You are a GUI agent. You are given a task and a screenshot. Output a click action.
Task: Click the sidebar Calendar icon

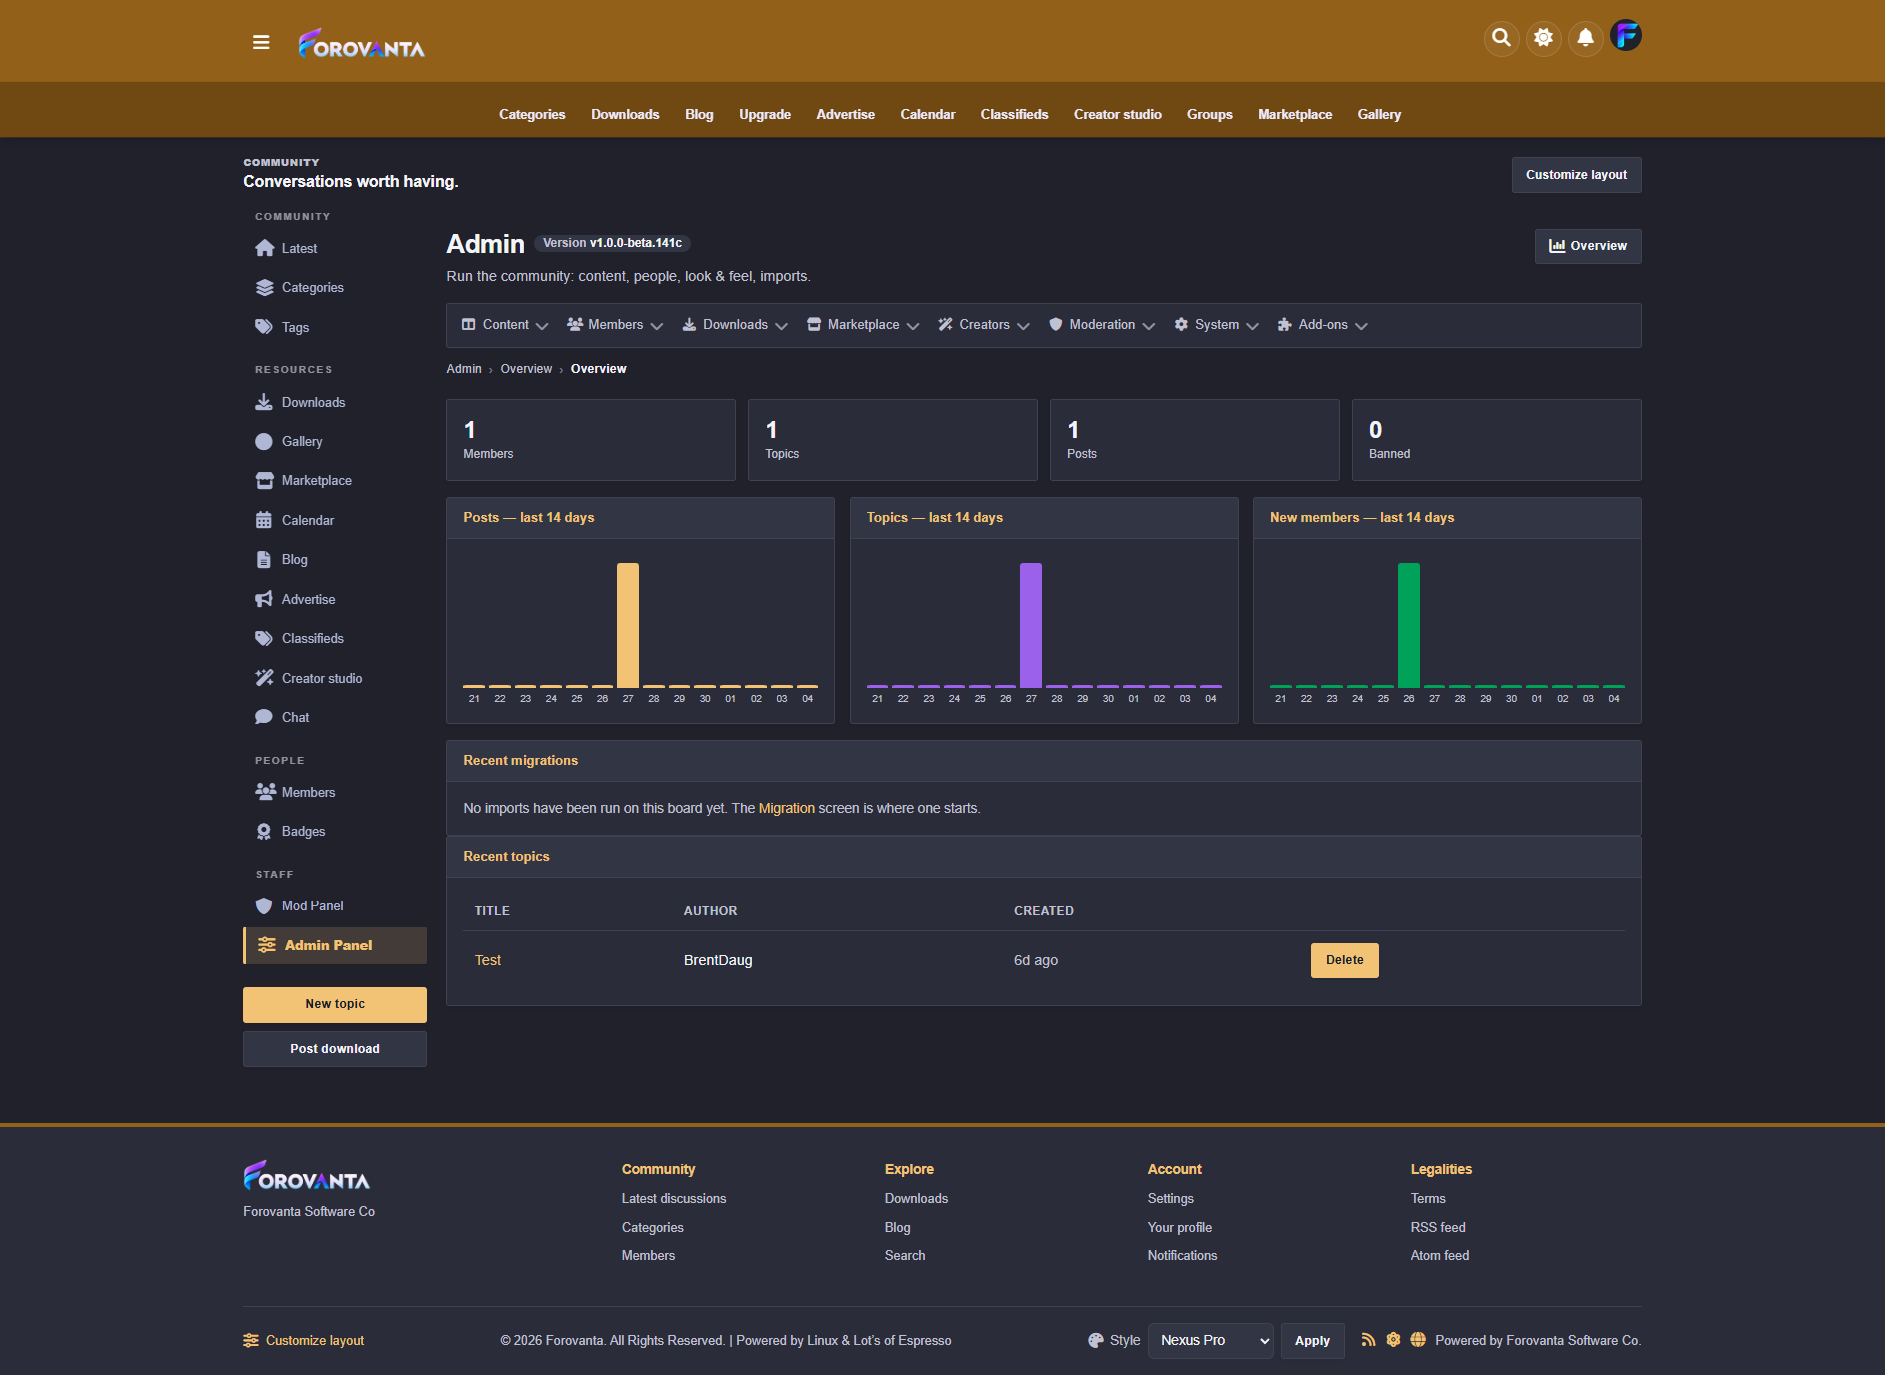coord(264,520)
